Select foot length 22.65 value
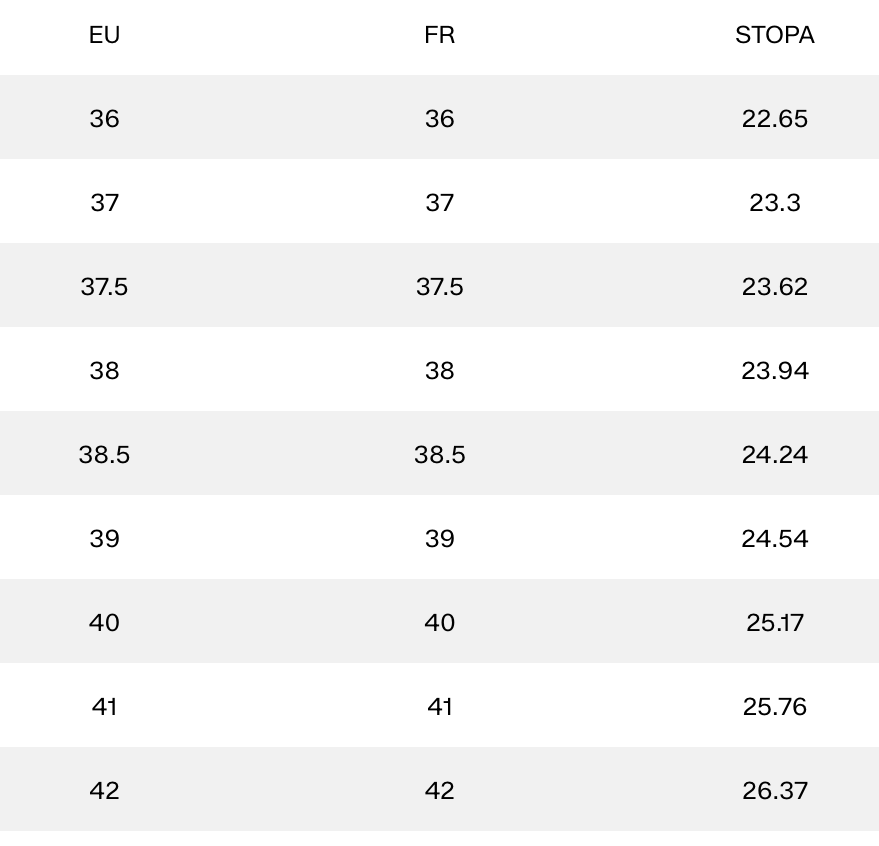879x846 pixels. (774, 119)
